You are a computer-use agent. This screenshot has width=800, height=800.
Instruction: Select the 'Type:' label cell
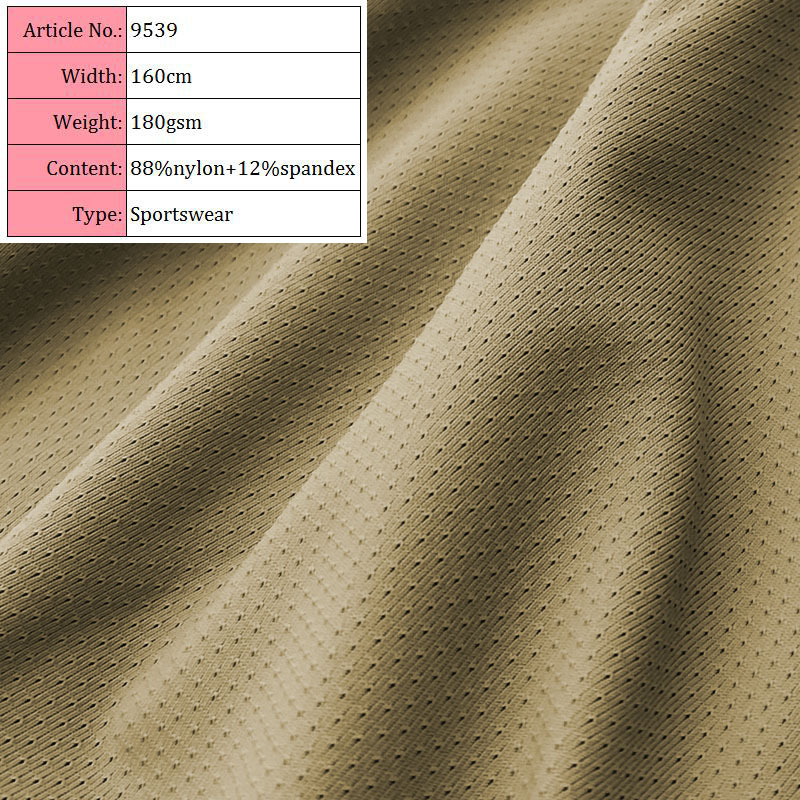(67, 213)
